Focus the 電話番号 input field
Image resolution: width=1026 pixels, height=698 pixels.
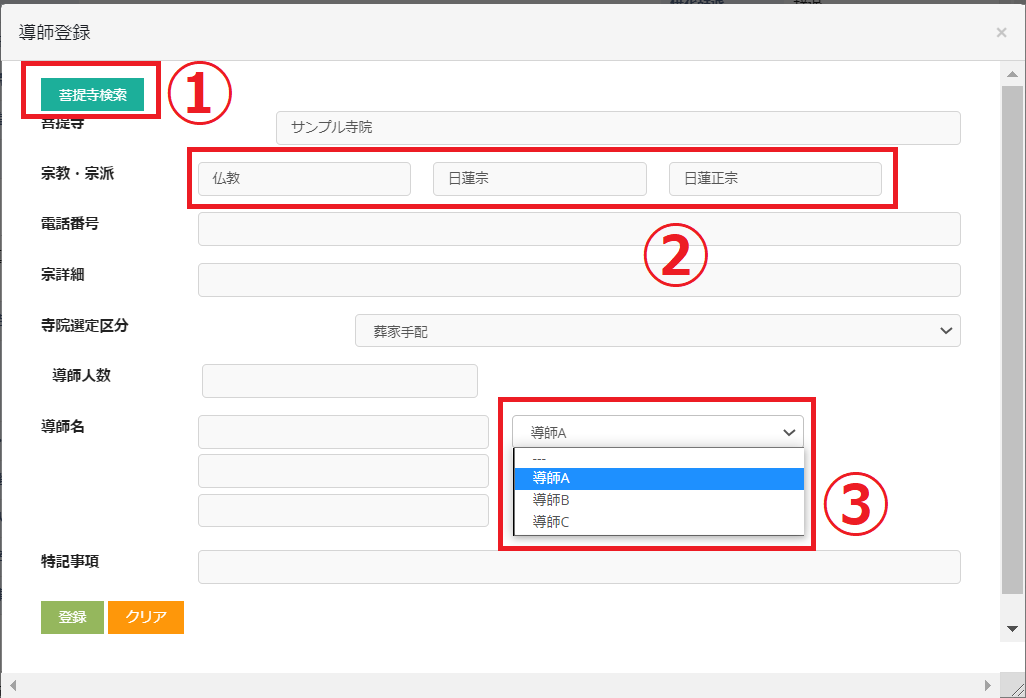click(x=578, y=229)
